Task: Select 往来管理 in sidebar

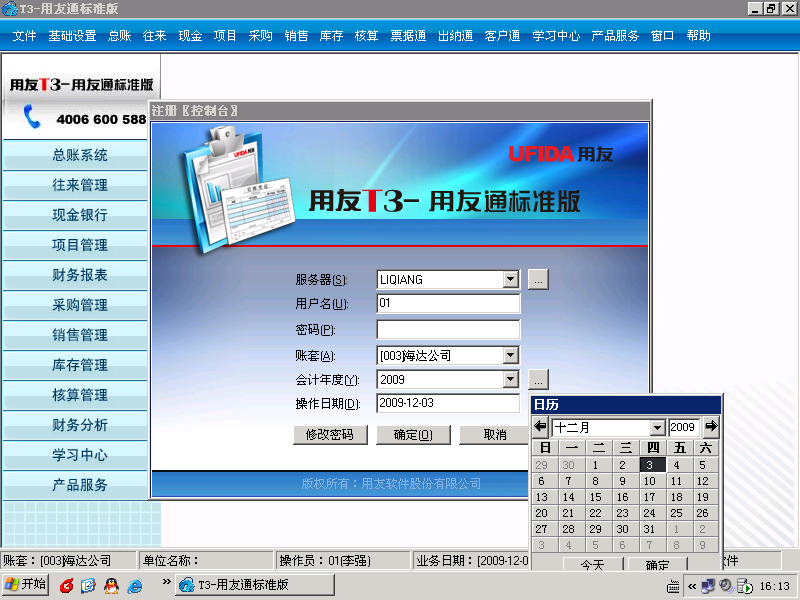Action: (80, 185)
